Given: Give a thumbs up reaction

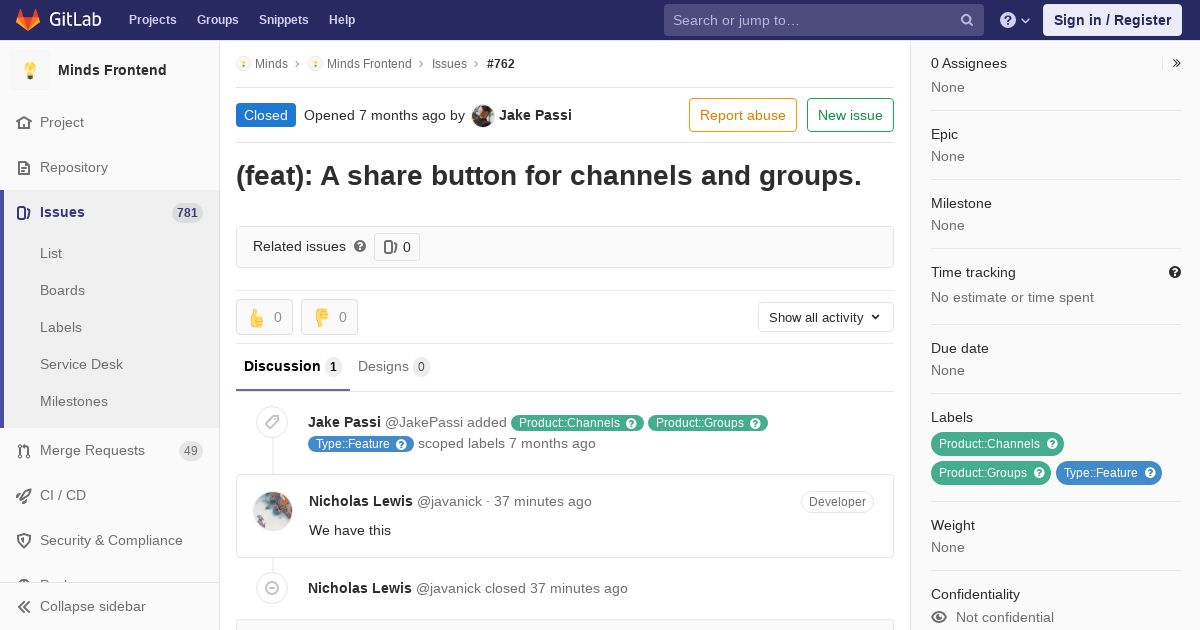Looking at the screenshot, I should click(264, 317).
